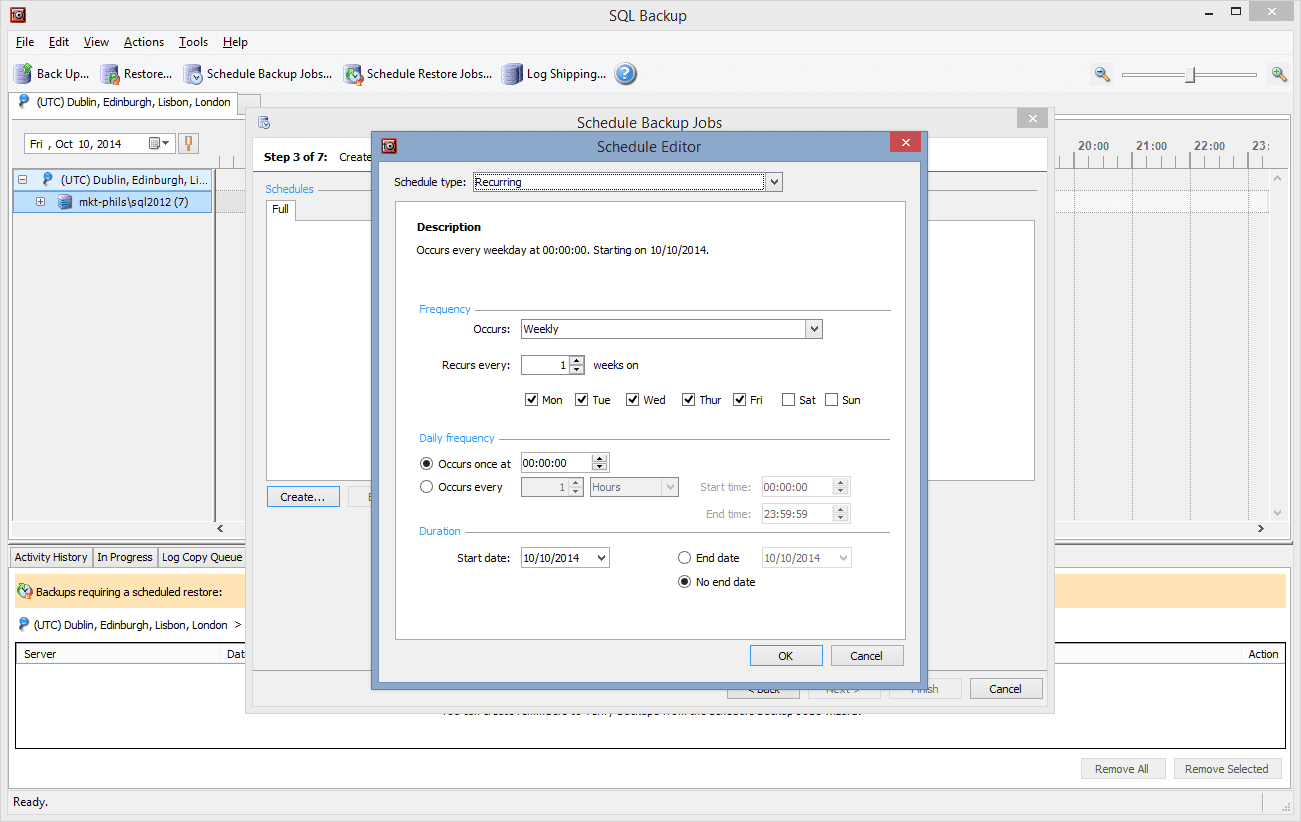Viewport: 1301px width, 822px height.
Task: Open the Schedule type dropdown
Action: (773, 182)
